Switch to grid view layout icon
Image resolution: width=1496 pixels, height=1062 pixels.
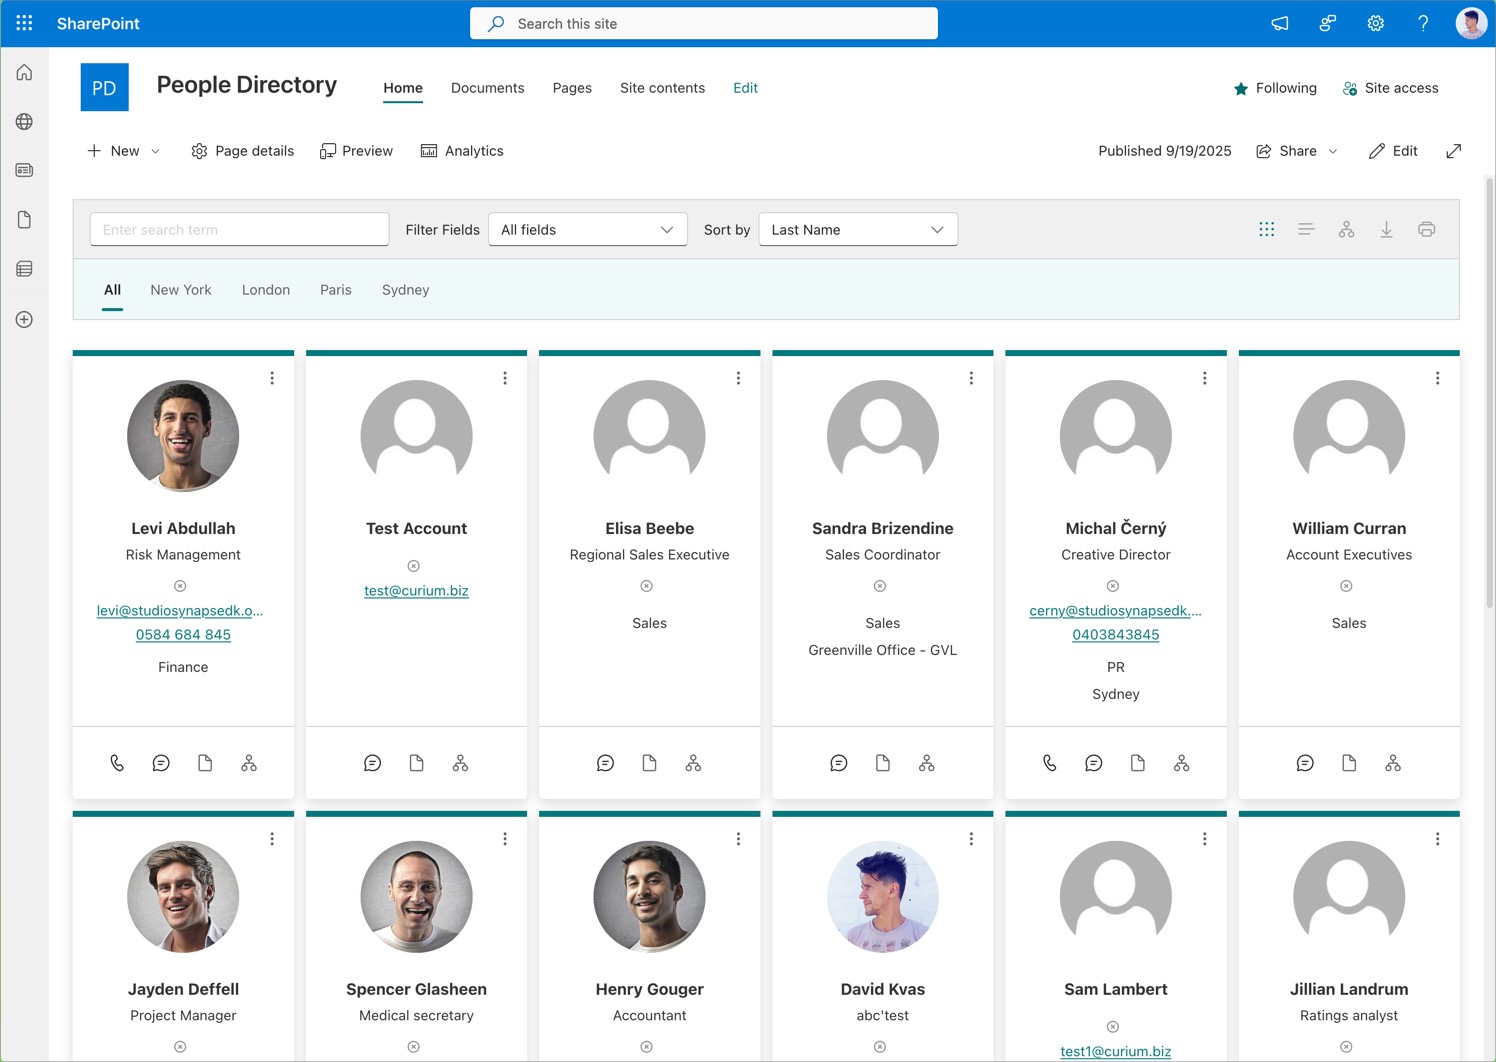click(1266, 230)
